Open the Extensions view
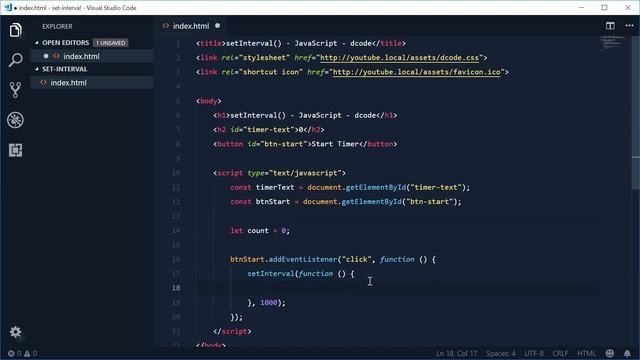Screen dimensions: 640x360 [16, 150]
